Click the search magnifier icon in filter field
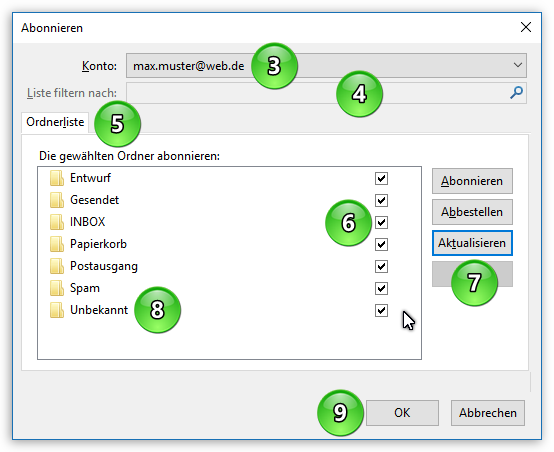 point(516,93)
